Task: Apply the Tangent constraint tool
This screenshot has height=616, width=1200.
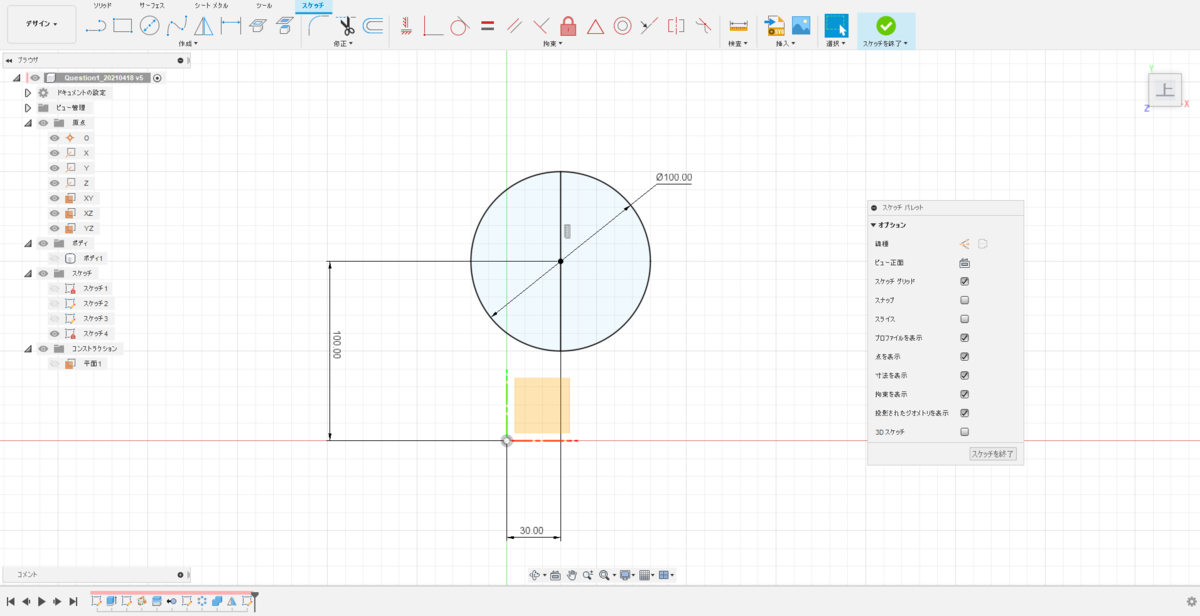Action: tap(460, 26)
